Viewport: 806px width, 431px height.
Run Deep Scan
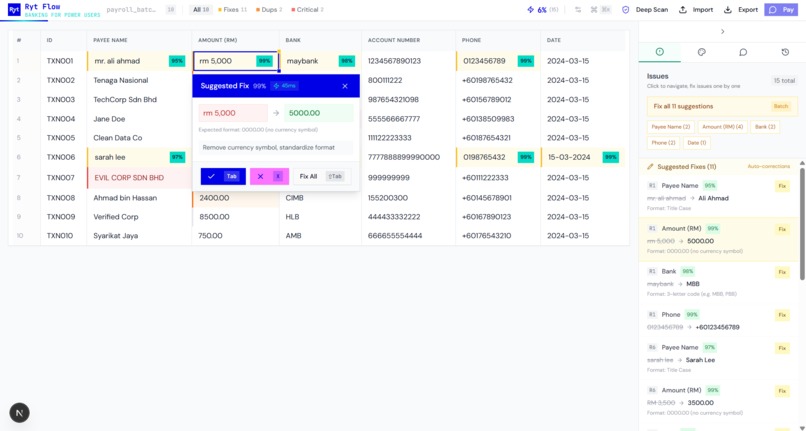645,10
